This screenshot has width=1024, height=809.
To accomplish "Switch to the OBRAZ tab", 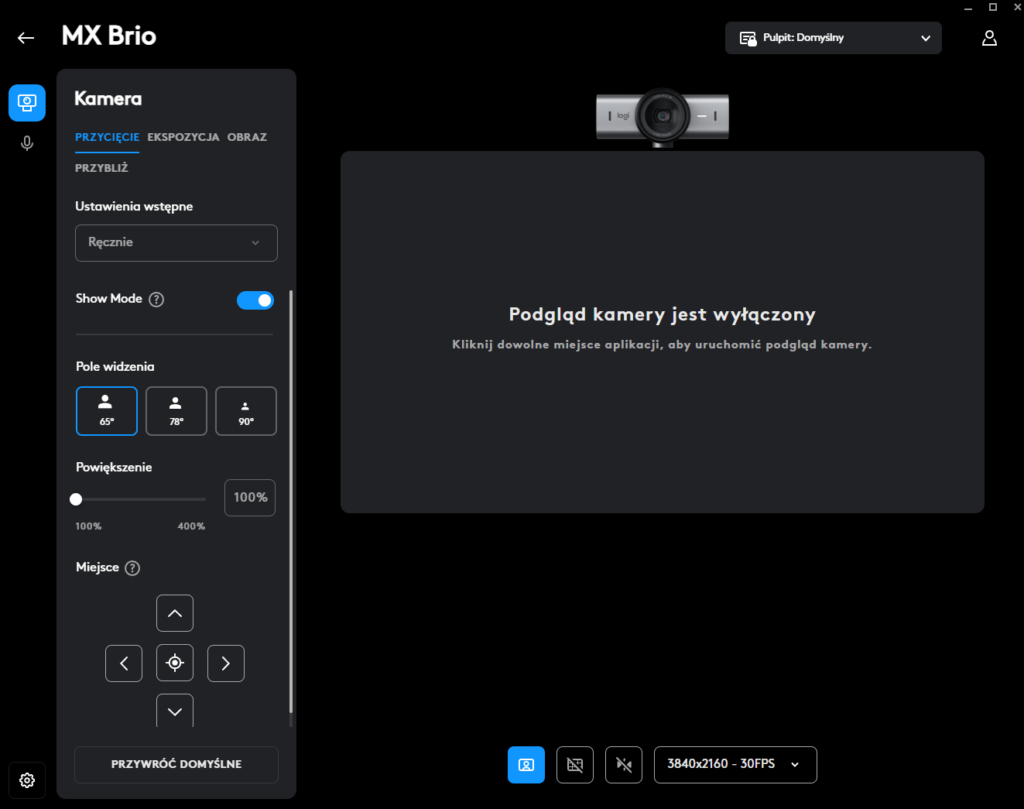I will click(x=247, y=137).
